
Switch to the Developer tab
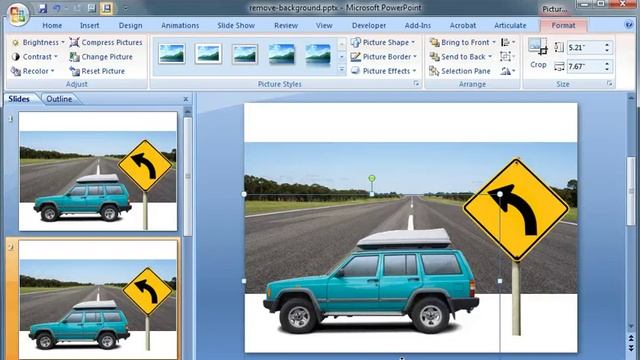[369, 25]
